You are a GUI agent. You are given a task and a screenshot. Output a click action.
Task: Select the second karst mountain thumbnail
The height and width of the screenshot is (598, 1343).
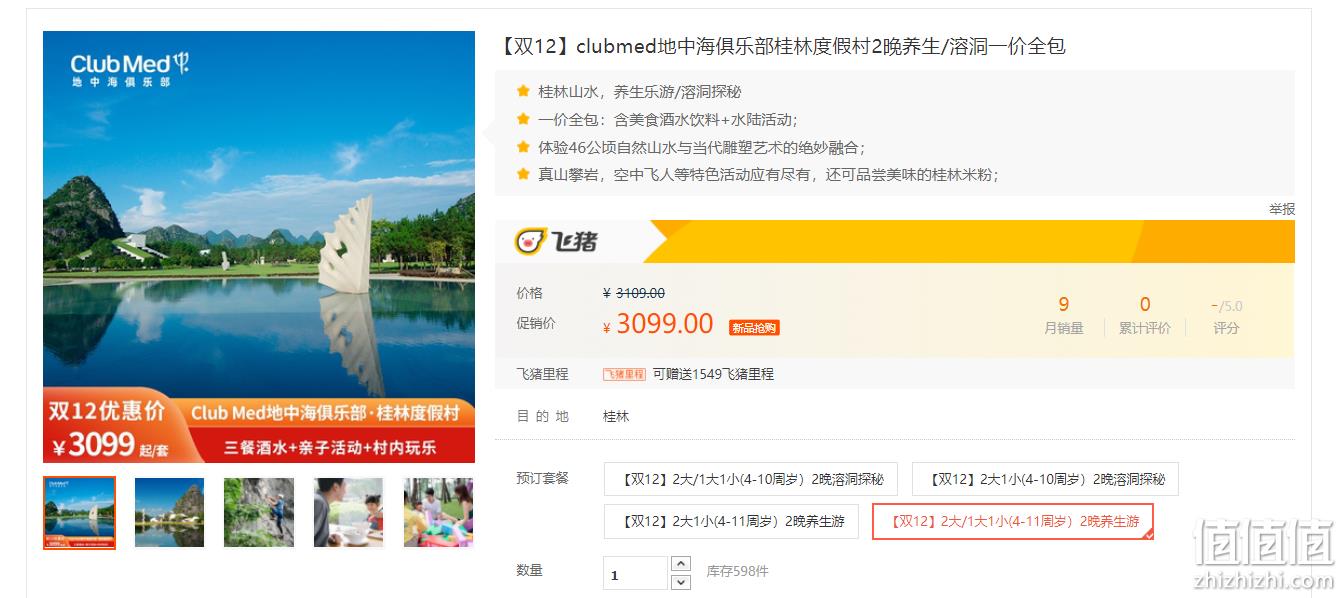pyautogui.click(x=169, y=512)
